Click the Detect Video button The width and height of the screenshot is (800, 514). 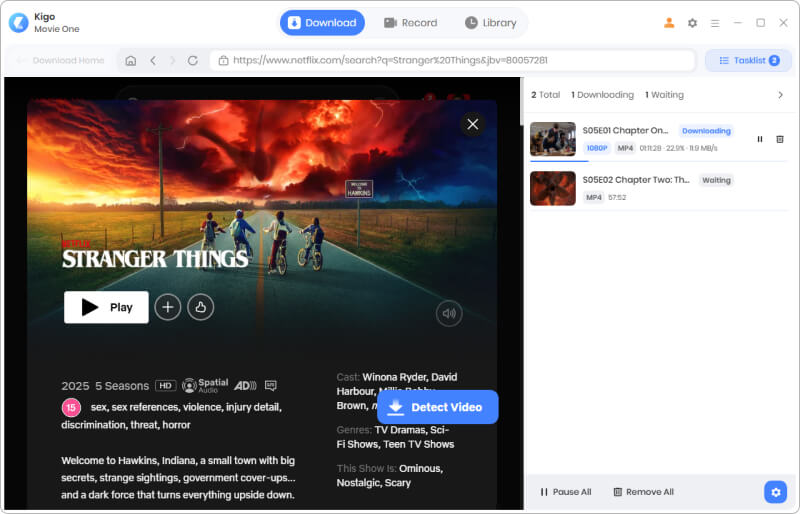(x=437, y=407)
